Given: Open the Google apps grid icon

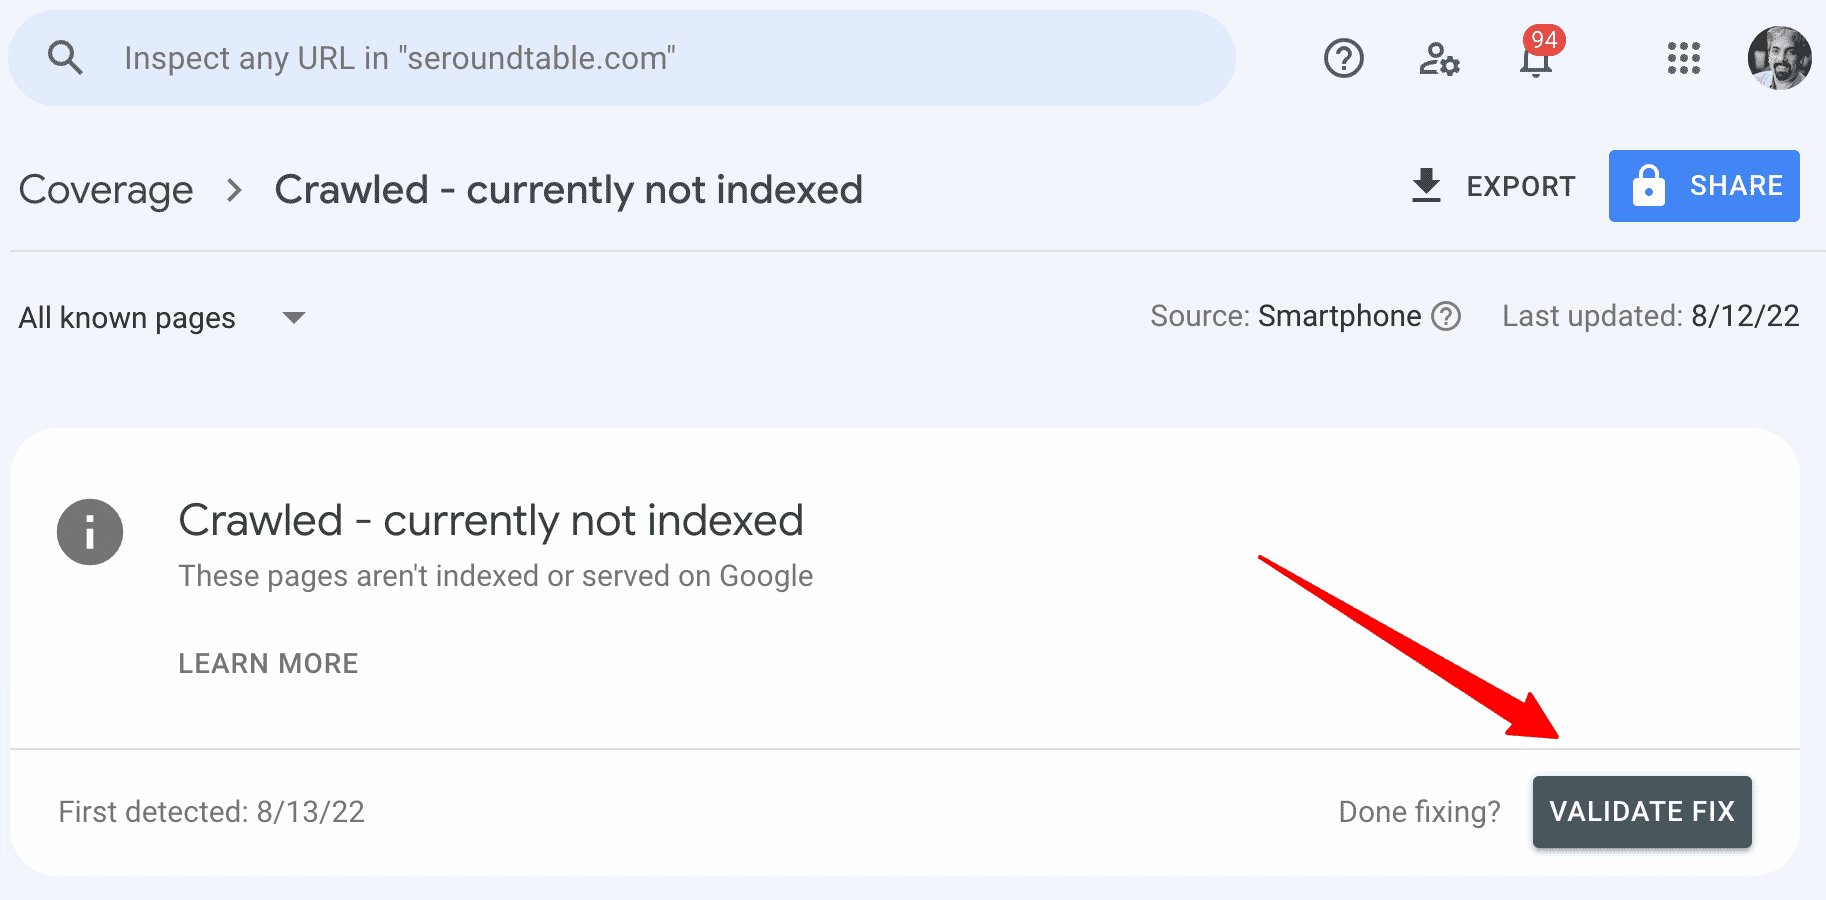Looking at the screenshot, I should (x=1684, y=58).
